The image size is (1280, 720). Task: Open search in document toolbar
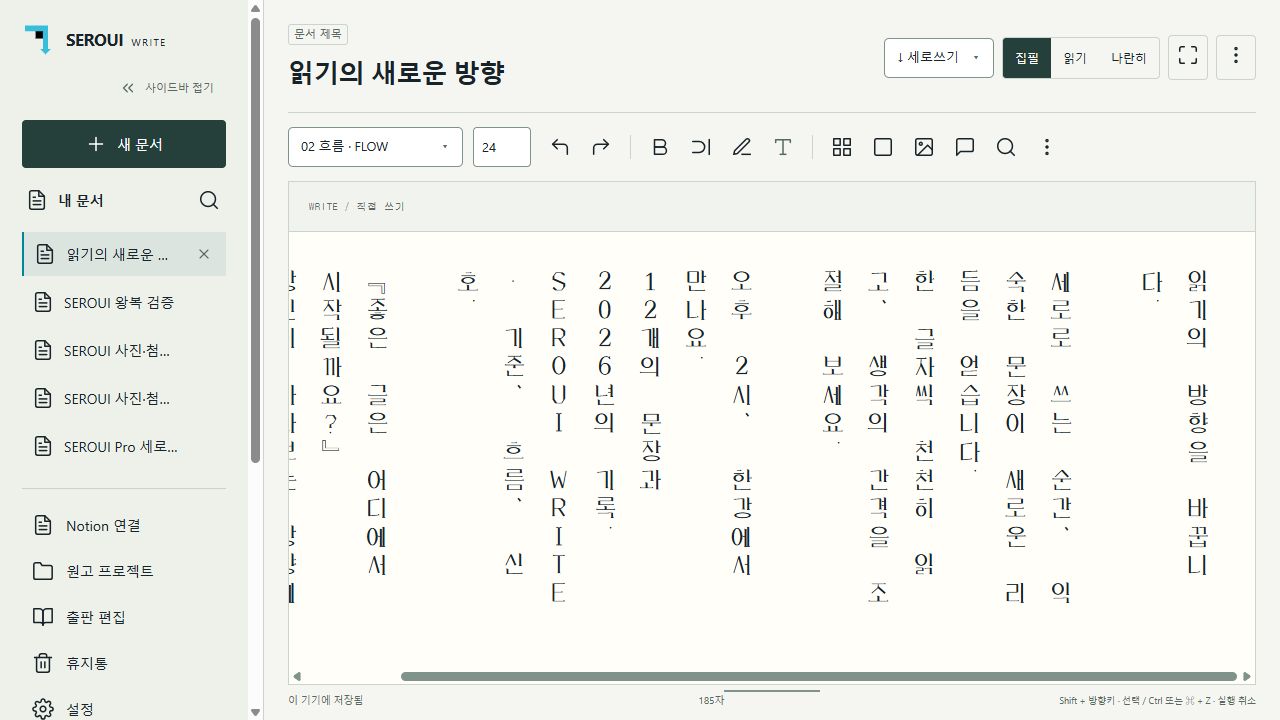(x=1006, y=147)
